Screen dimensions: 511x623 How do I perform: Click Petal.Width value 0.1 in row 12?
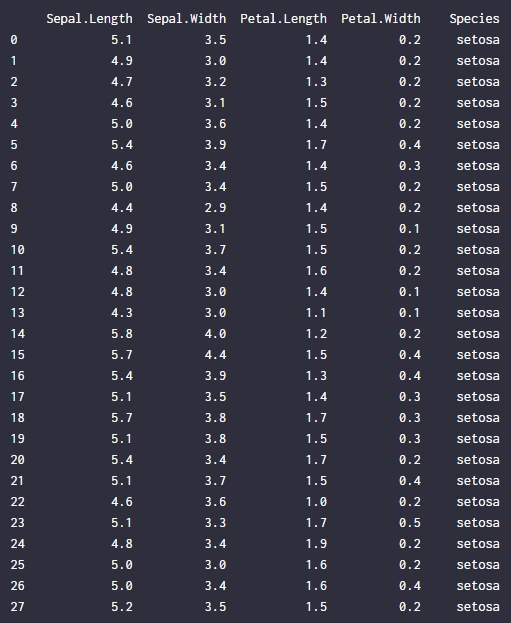pyautogui.click(x=410, y=292)
